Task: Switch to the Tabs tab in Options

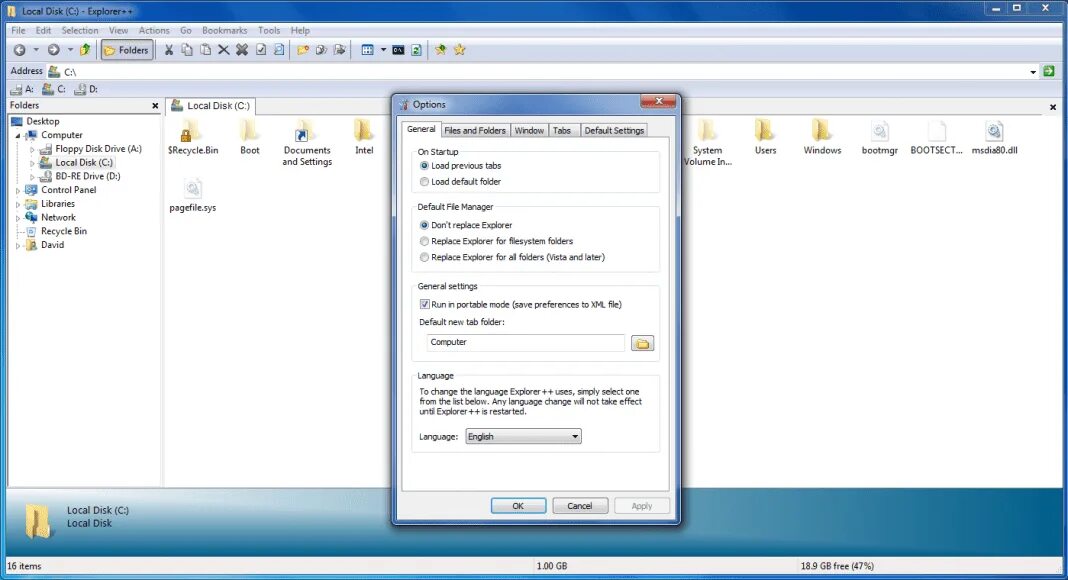Action: [562, 130]
